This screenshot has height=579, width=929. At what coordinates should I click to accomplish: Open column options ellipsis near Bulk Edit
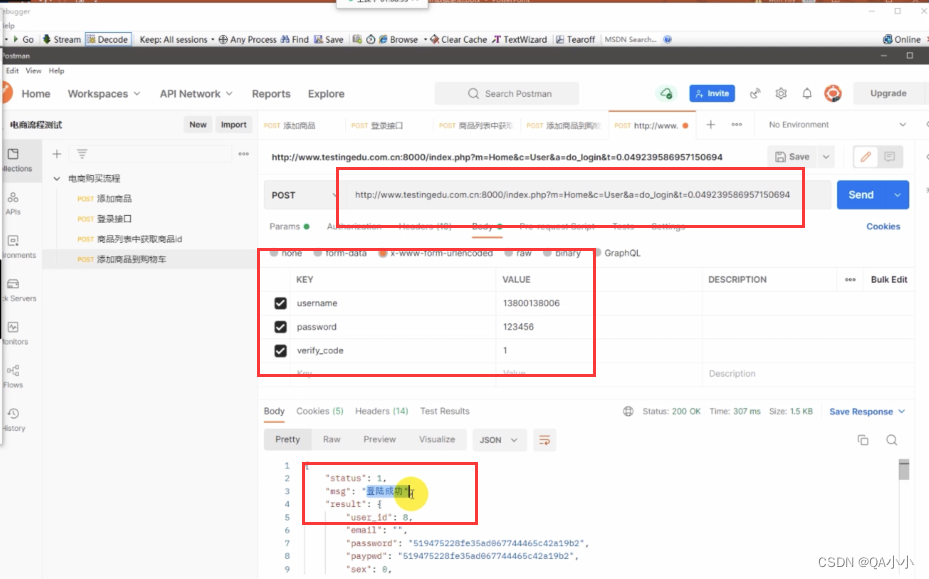pos(850,280)
